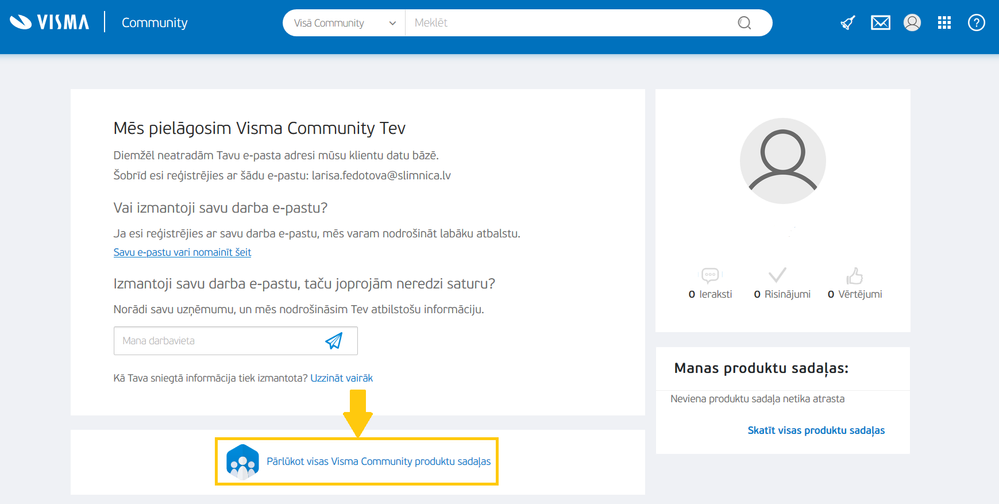Click the magnifier search icon
This screenshot has height=504, width=999.
coord(744,23)
